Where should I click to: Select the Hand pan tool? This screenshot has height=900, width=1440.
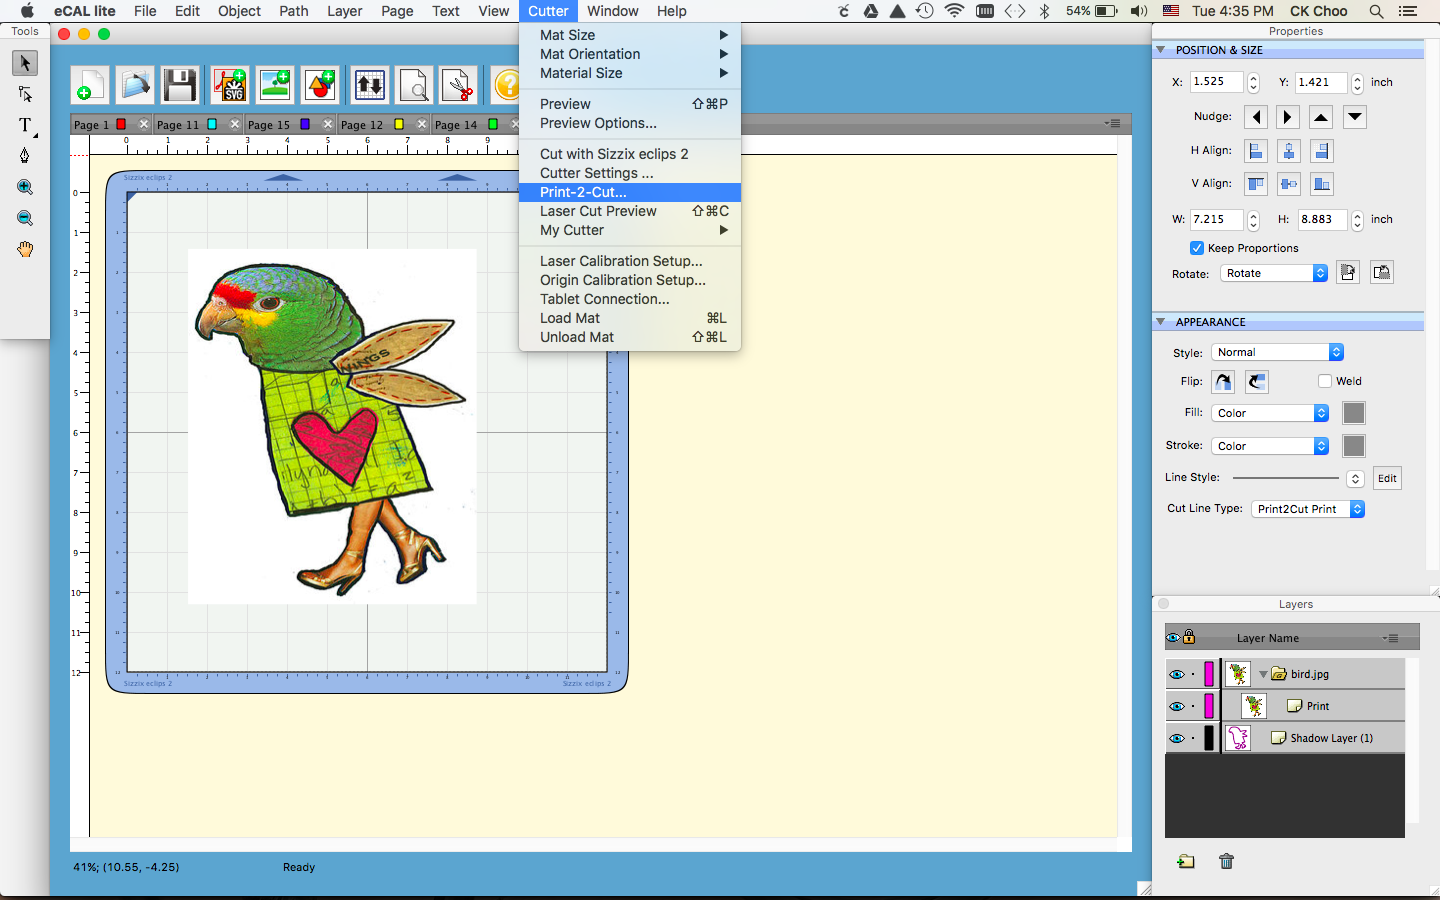click(25, 249)
